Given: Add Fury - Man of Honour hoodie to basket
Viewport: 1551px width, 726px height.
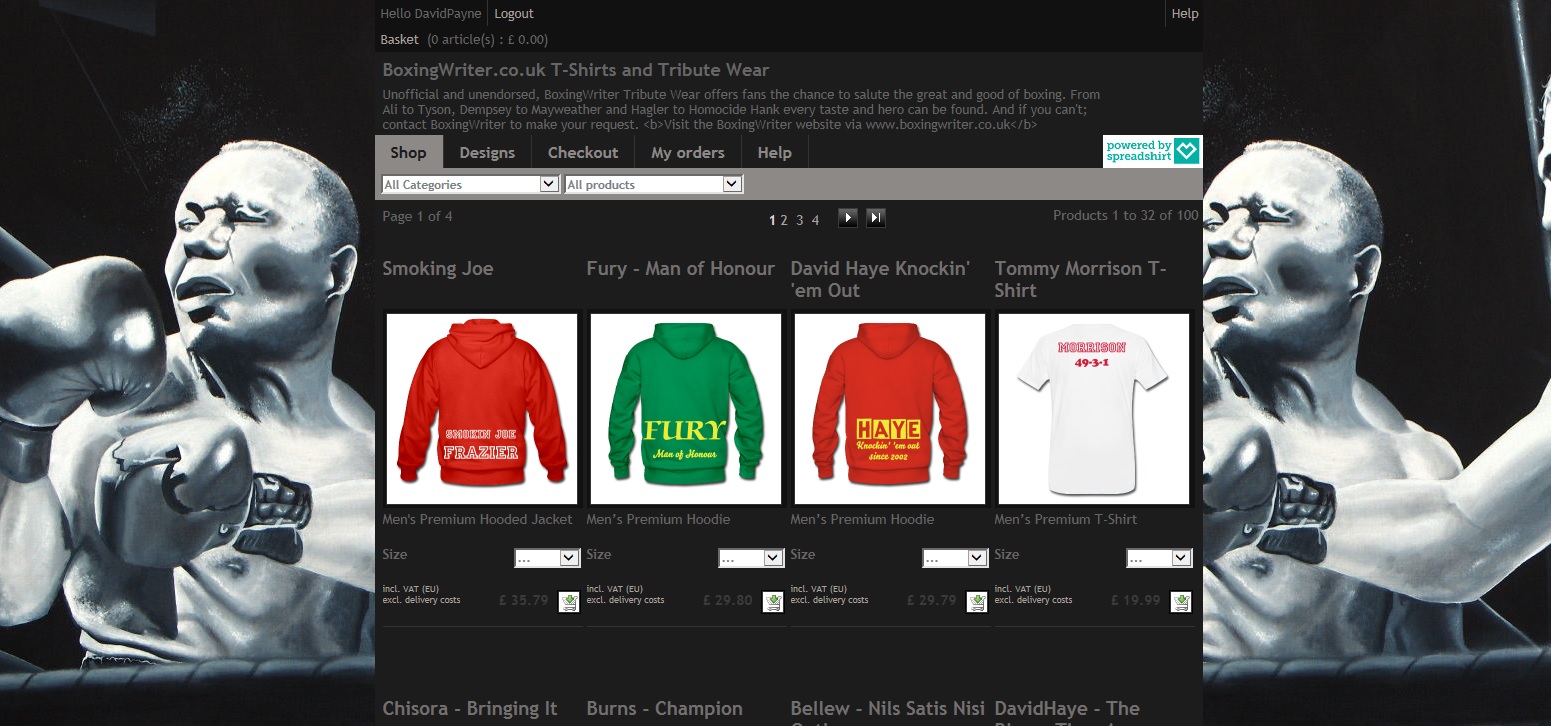Looking at the screenshot, I should [x=773, y=601].
